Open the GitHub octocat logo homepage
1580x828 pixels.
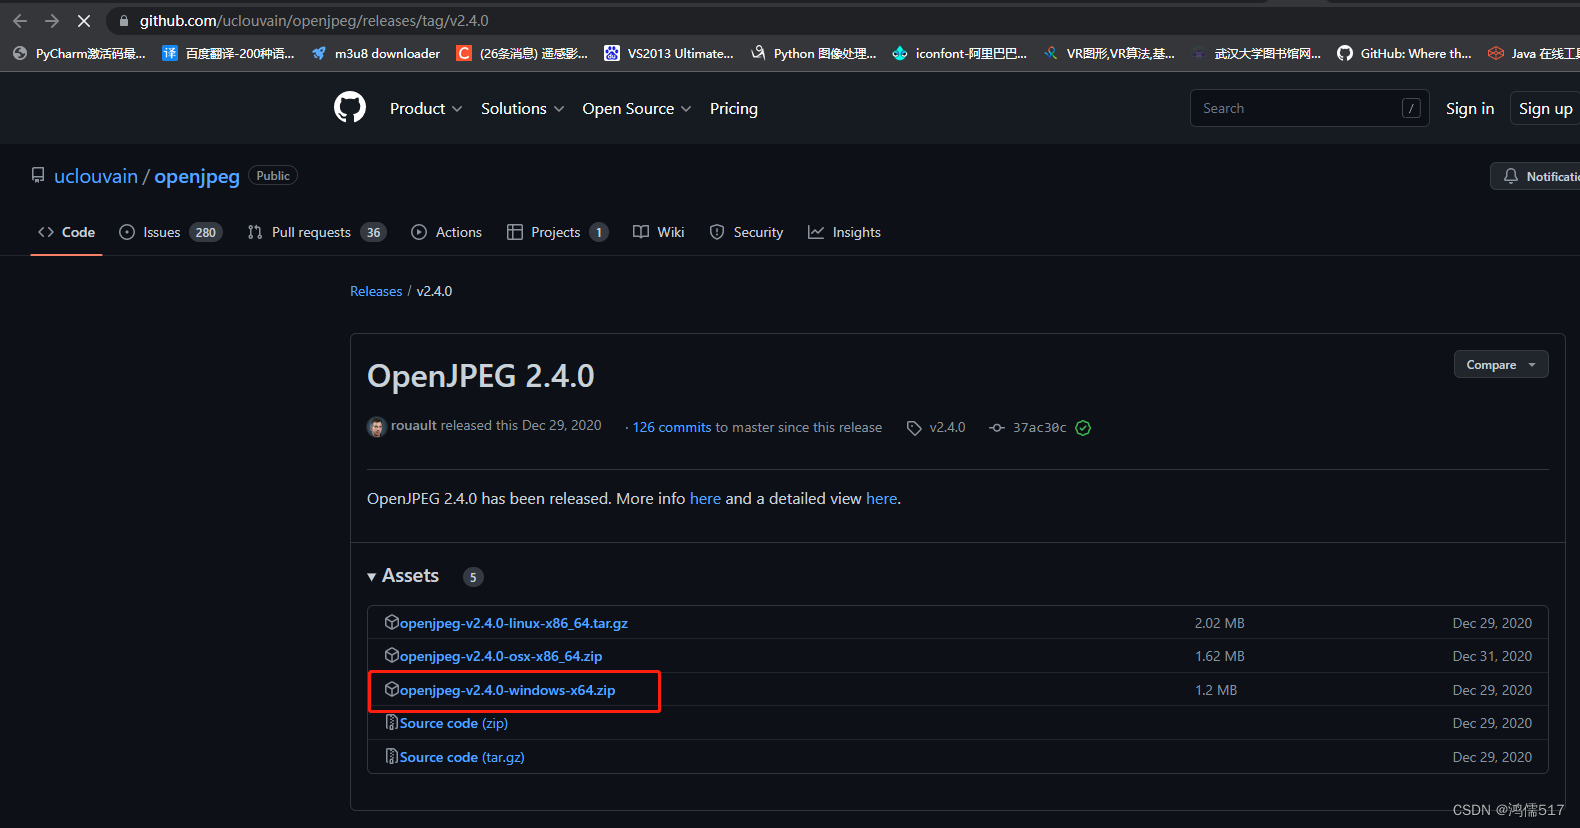(x=350, y=108)
